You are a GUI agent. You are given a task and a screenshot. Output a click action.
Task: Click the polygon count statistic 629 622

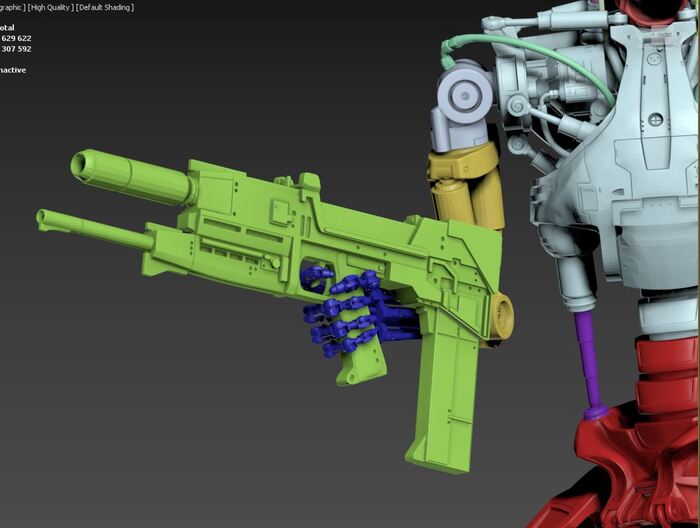click(x=18, y=38)
